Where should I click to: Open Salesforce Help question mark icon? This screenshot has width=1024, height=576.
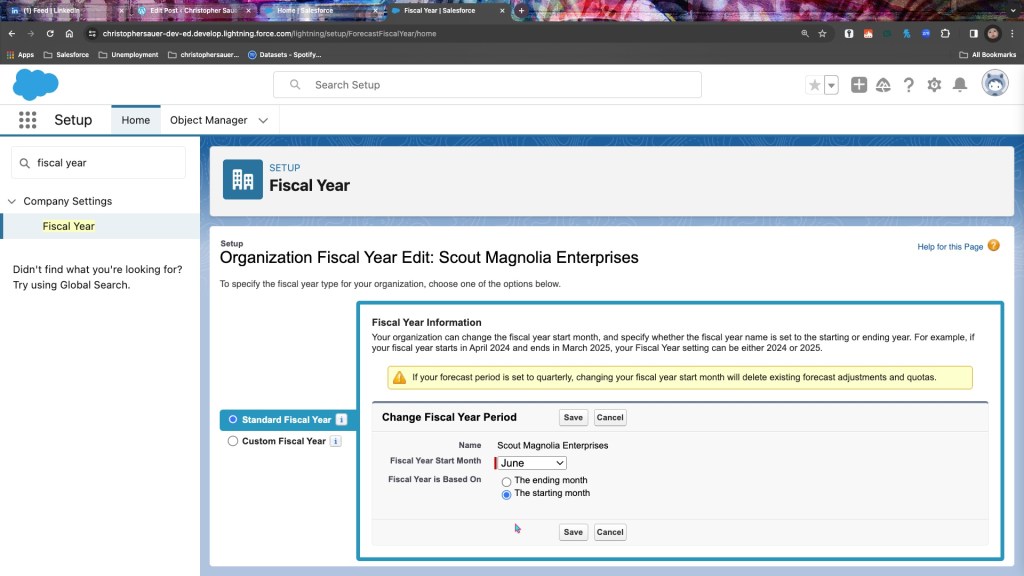(x=908, y=85)
